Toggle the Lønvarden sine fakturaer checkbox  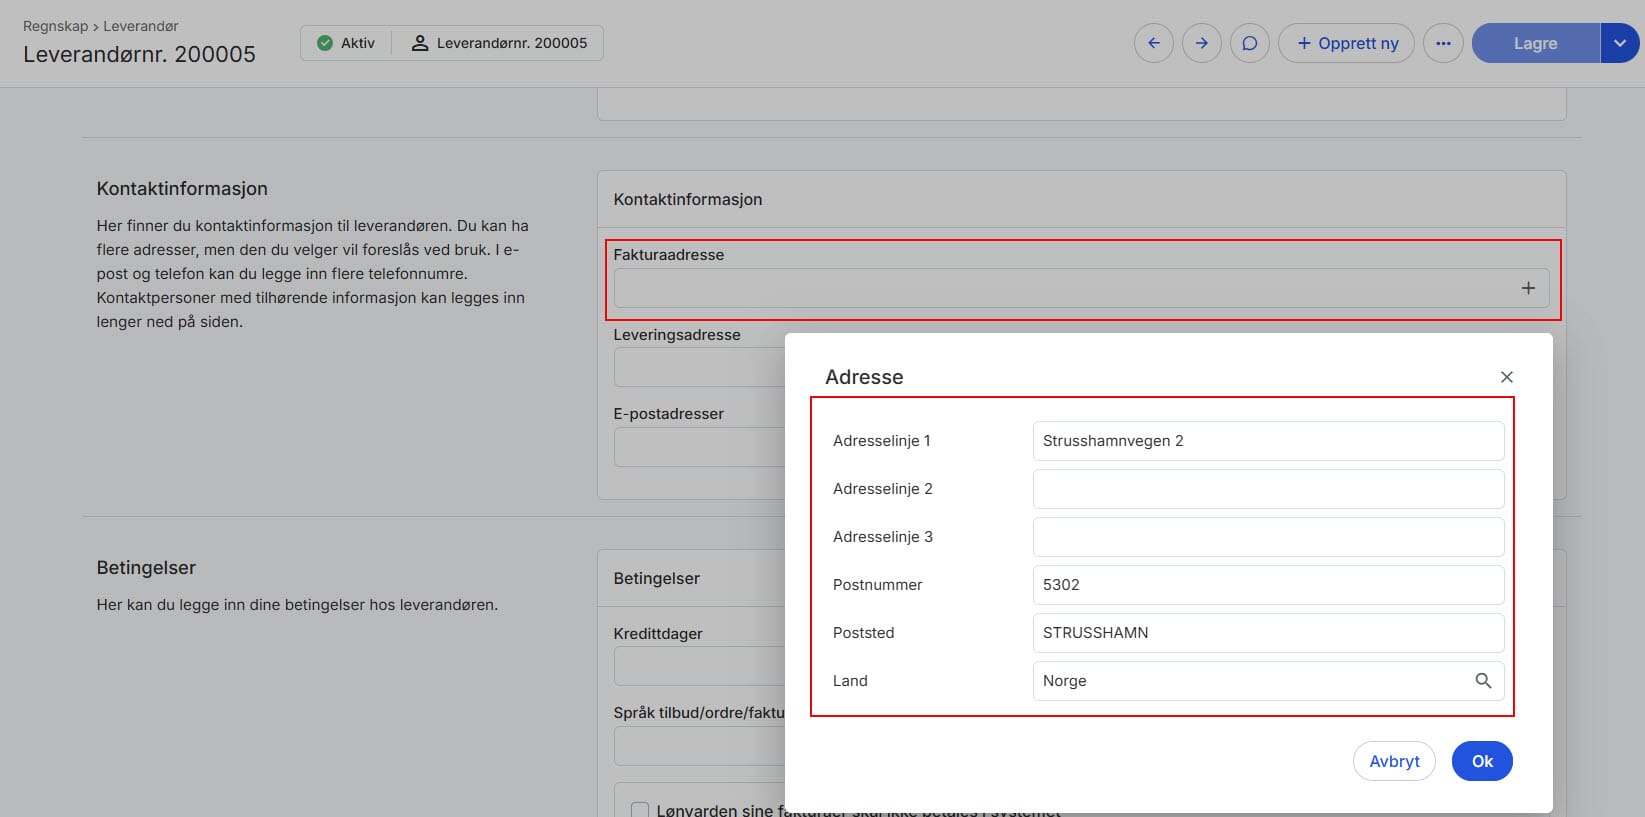pyautogui.click(x=640, y=810)
